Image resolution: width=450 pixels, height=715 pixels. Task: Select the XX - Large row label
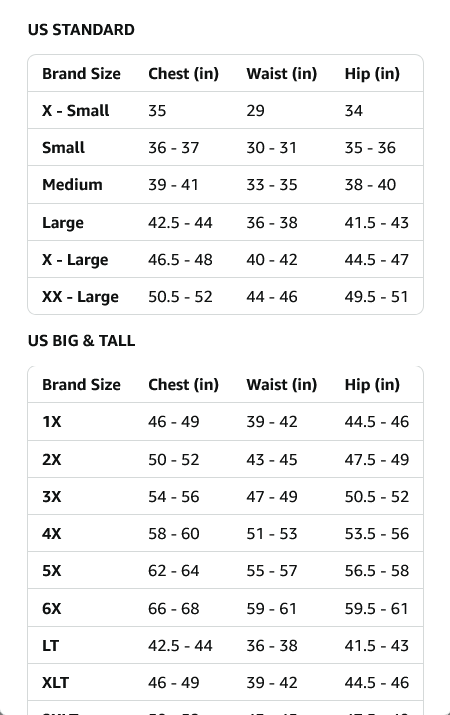pos(80,296)
